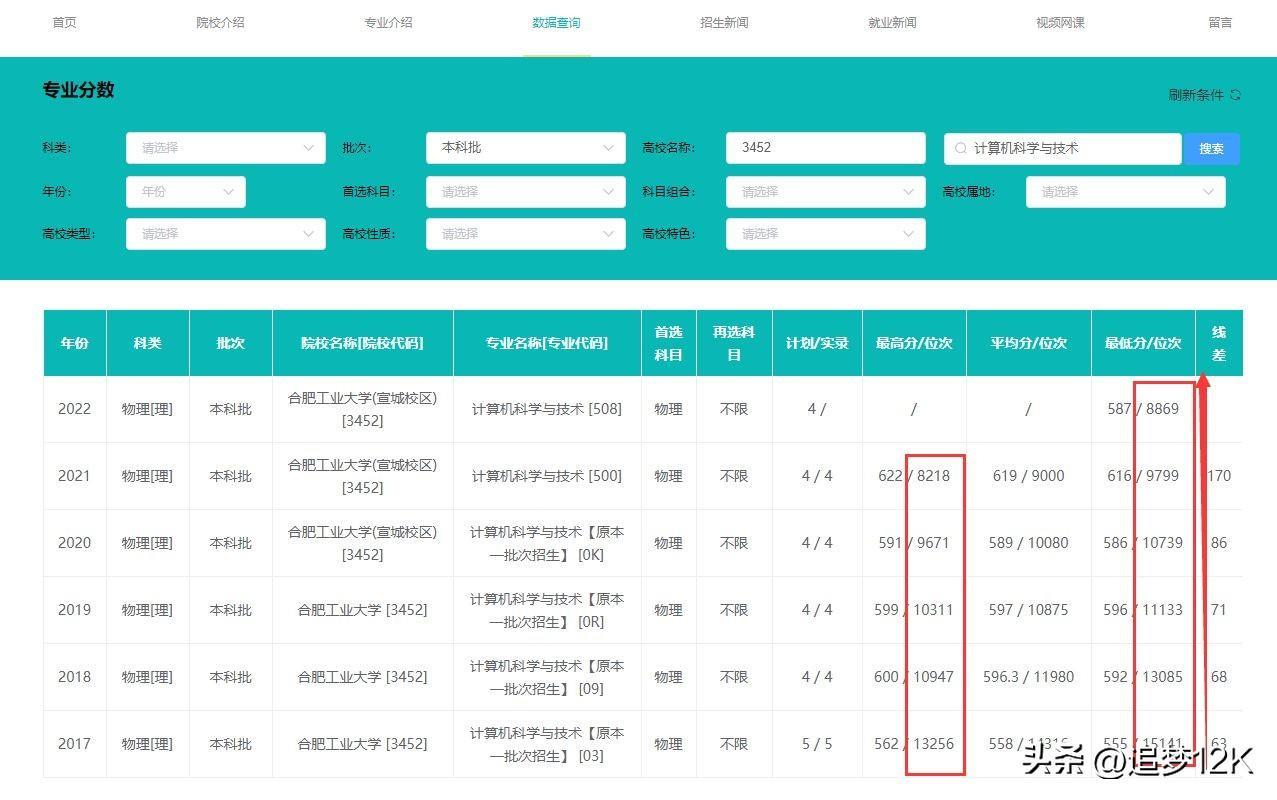
Task: Click the magnifier icon in the major search box
Action: (960, 148)
